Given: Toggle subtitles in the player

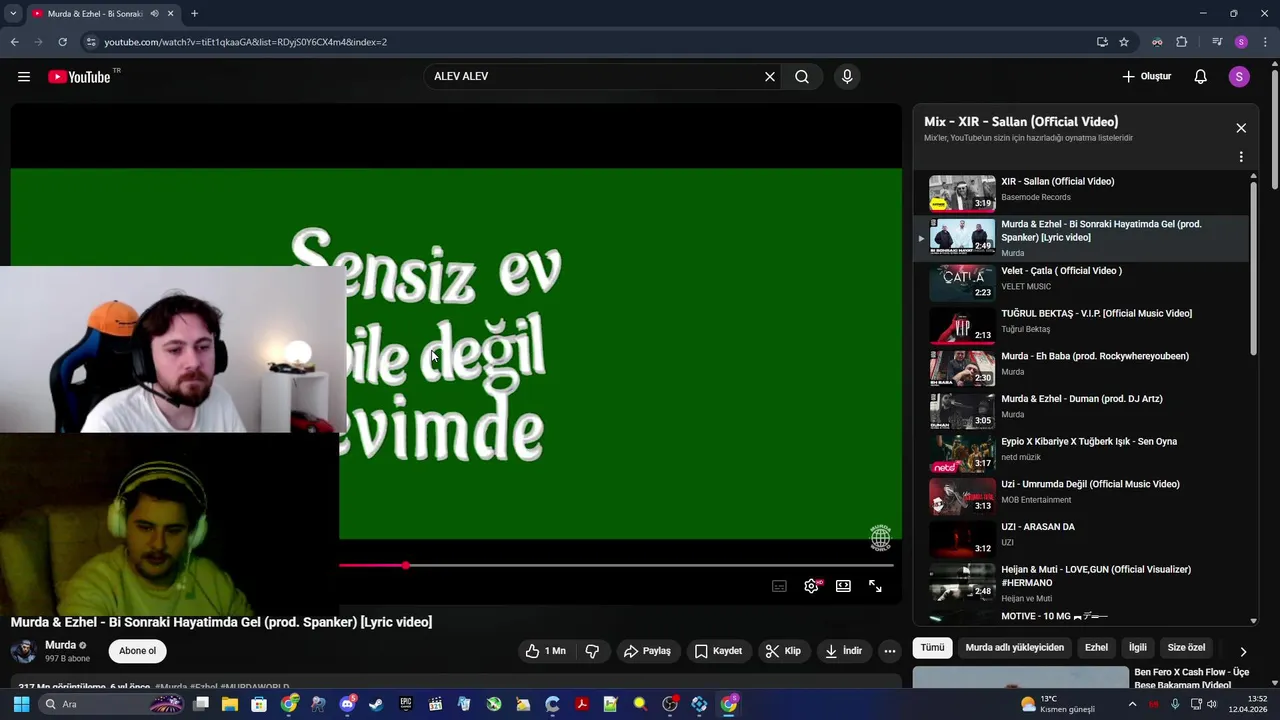Looking at the screenshot, I should [779, 586].
